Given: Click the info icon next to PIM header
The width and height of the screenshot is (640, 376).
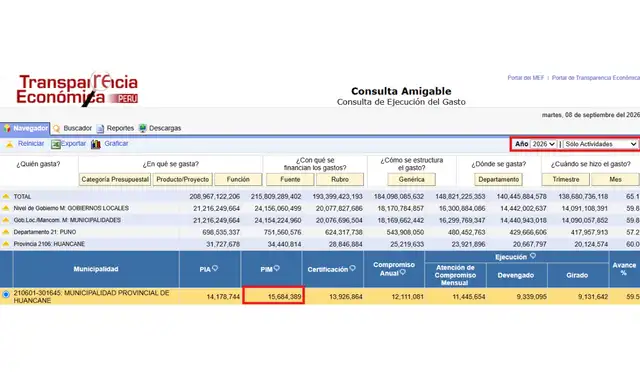Looking at the screenshot, I should pos(277,268).
